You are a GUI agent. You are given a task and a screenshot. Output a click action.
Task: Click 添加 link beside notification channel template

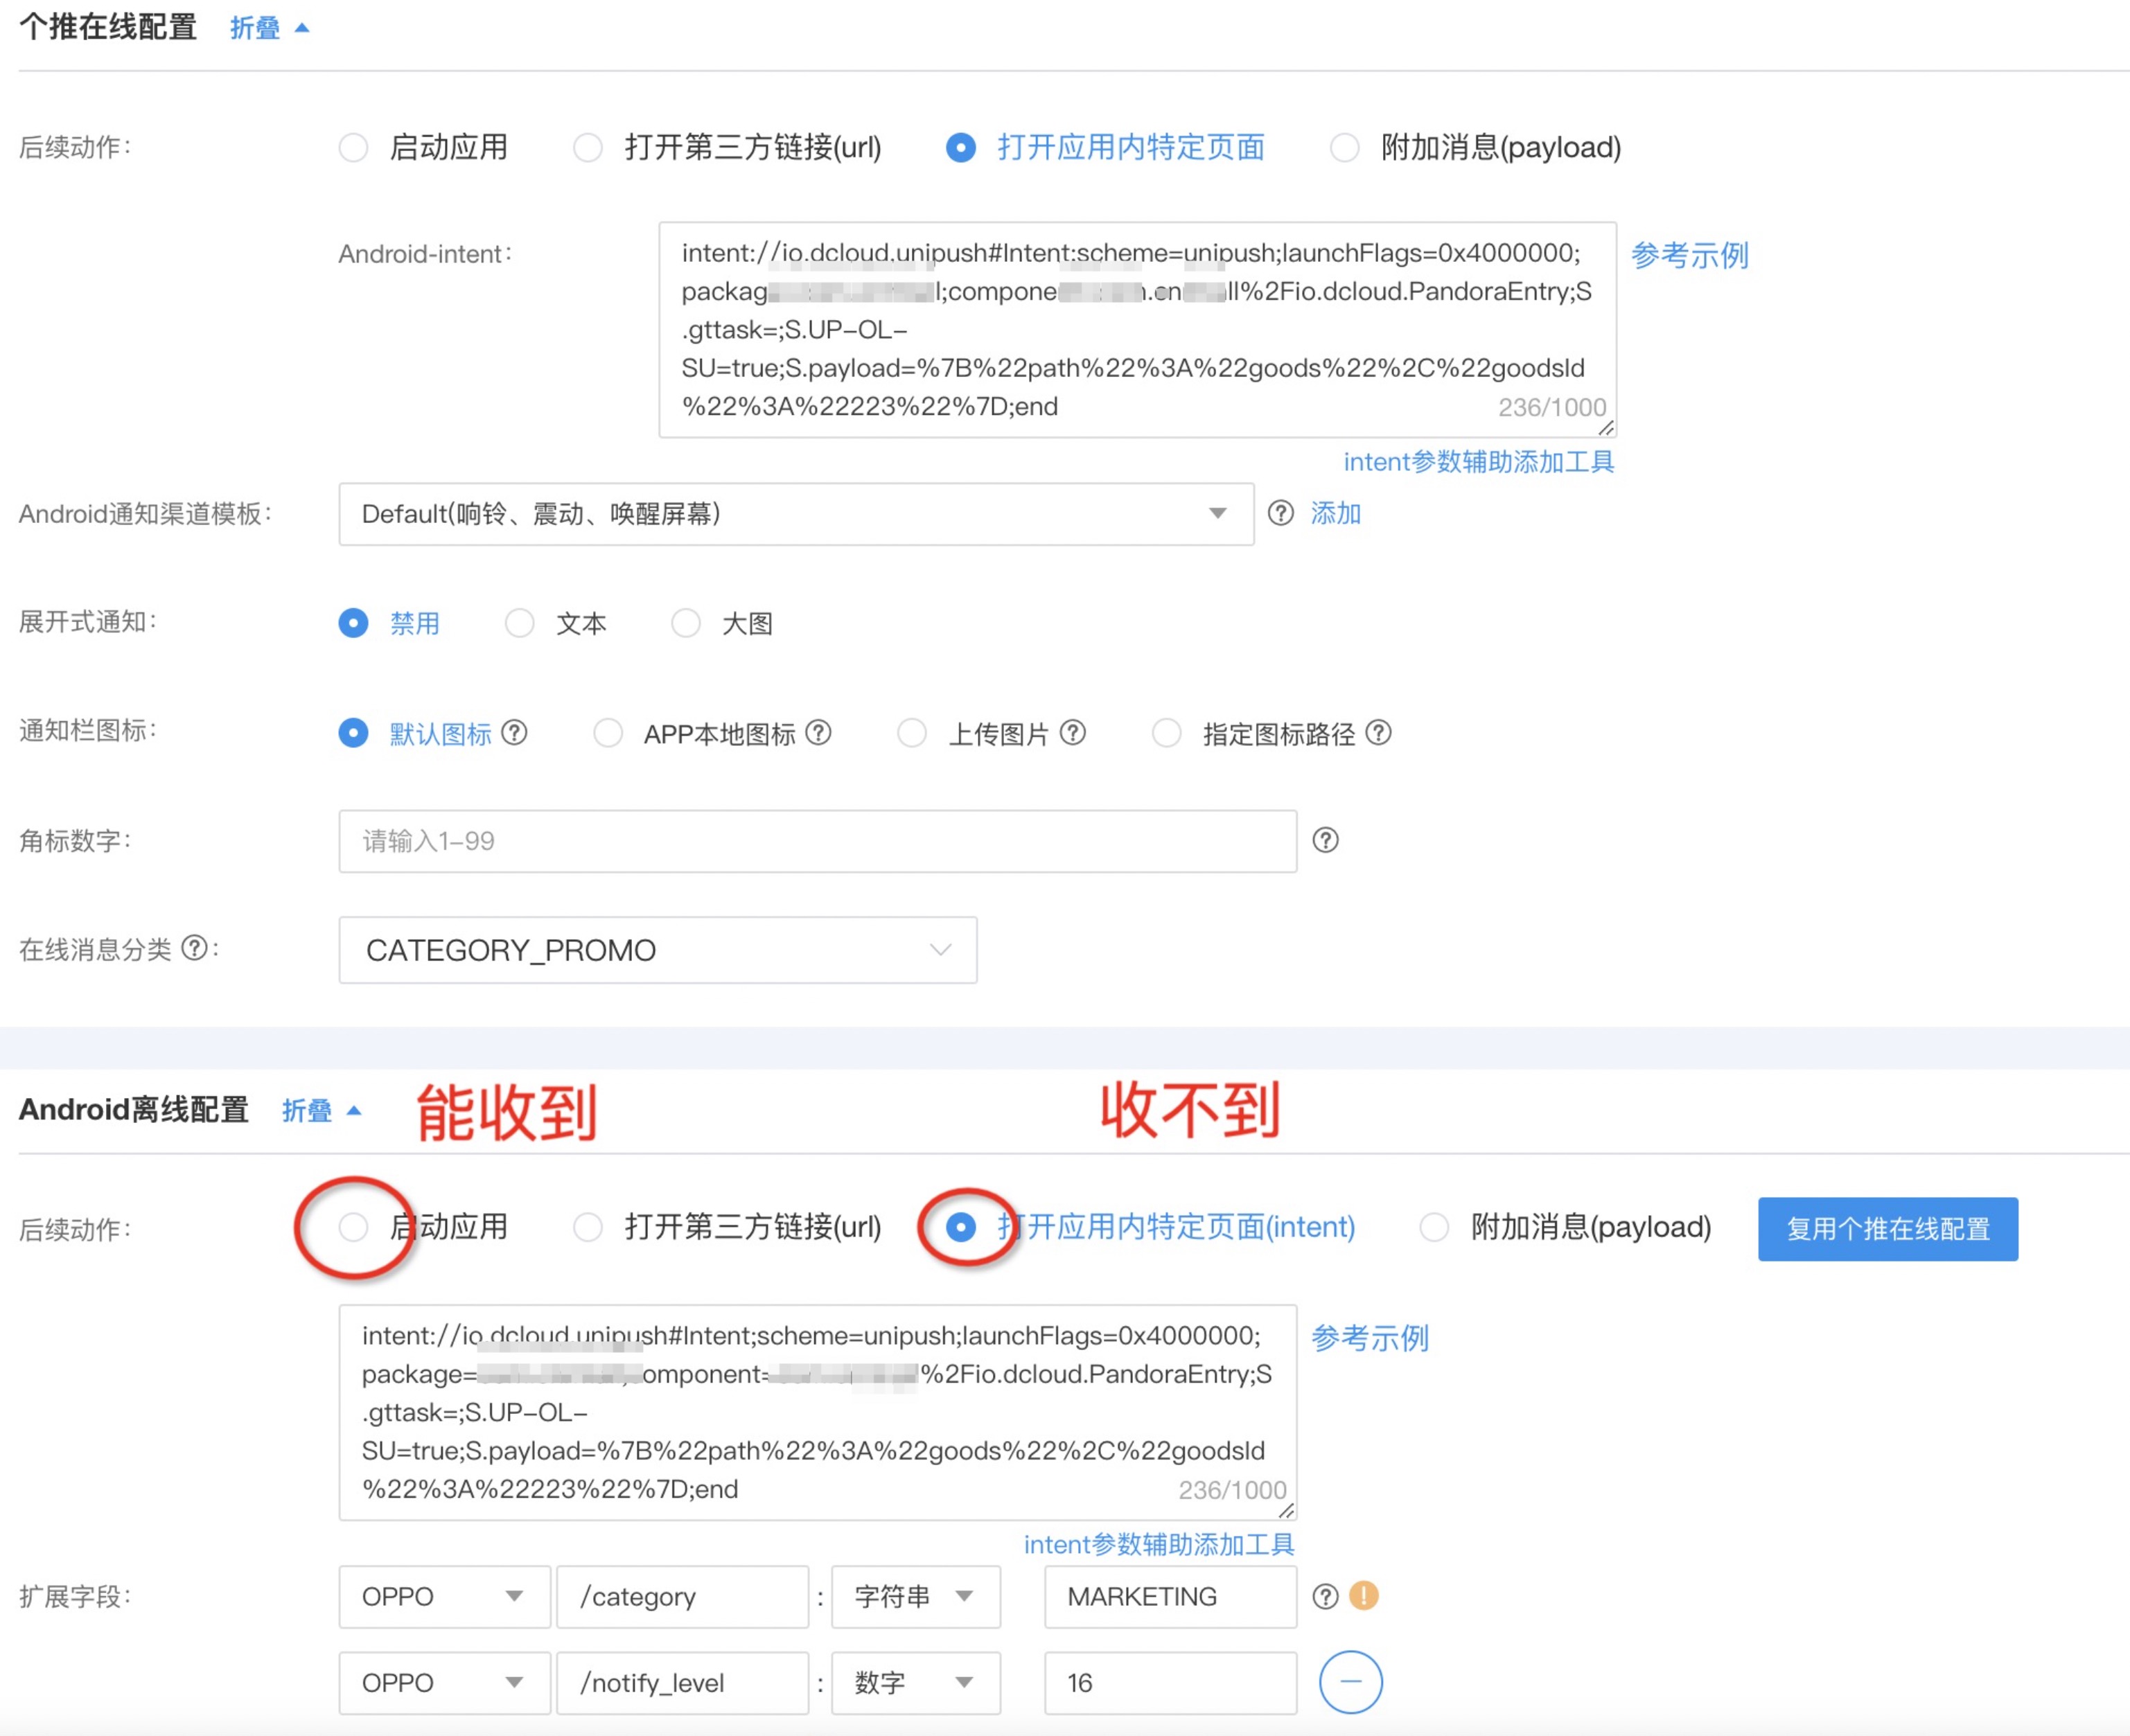(x=1335, y=513)
